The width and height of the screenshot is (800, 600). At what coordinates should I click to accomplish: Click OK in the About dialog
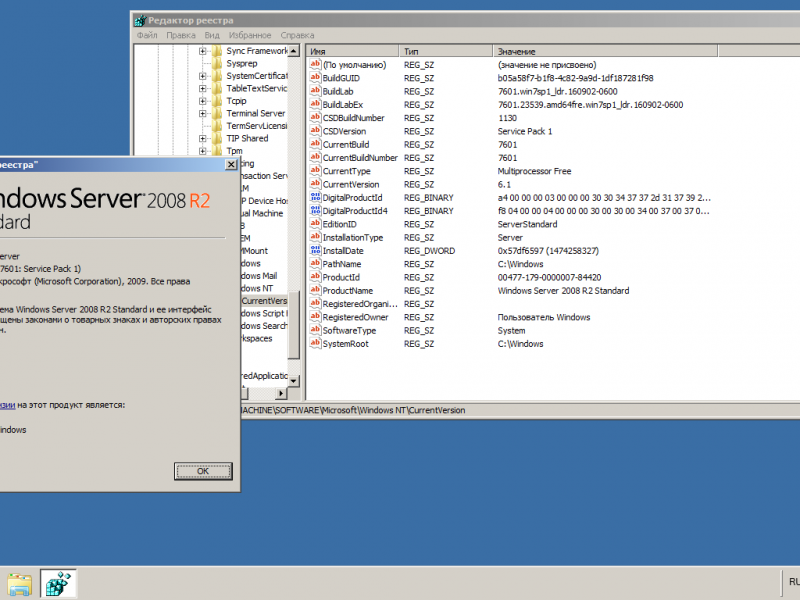point(203,471)
